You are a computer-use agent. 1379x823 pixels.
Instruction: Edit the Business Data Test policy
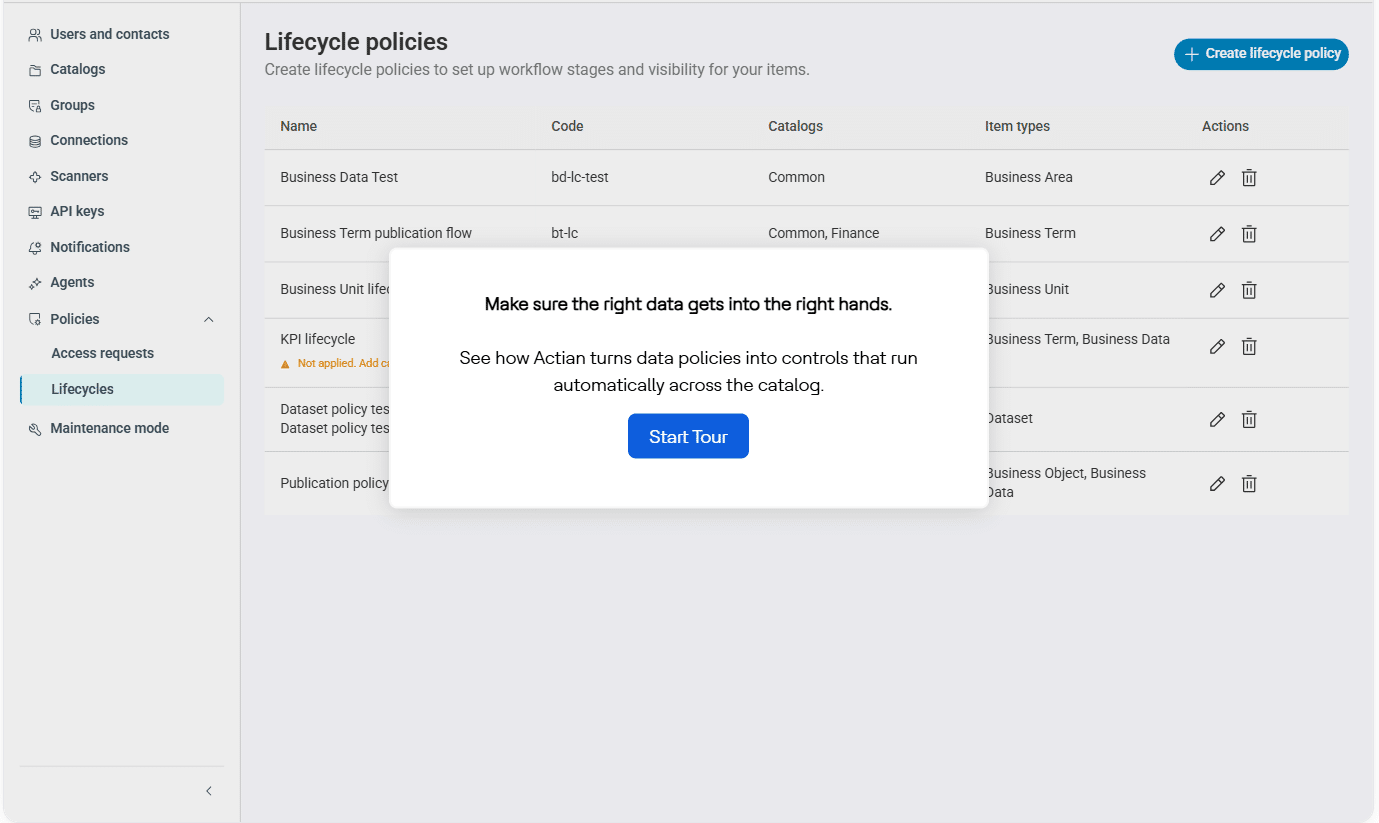click(x=1217, y=178)
